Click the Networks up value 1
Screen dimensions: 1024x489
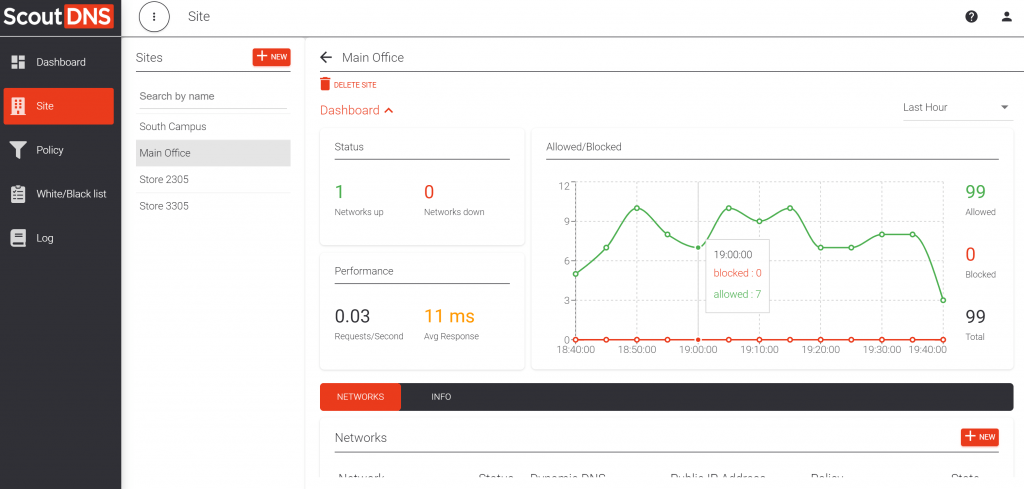point(339,192)
